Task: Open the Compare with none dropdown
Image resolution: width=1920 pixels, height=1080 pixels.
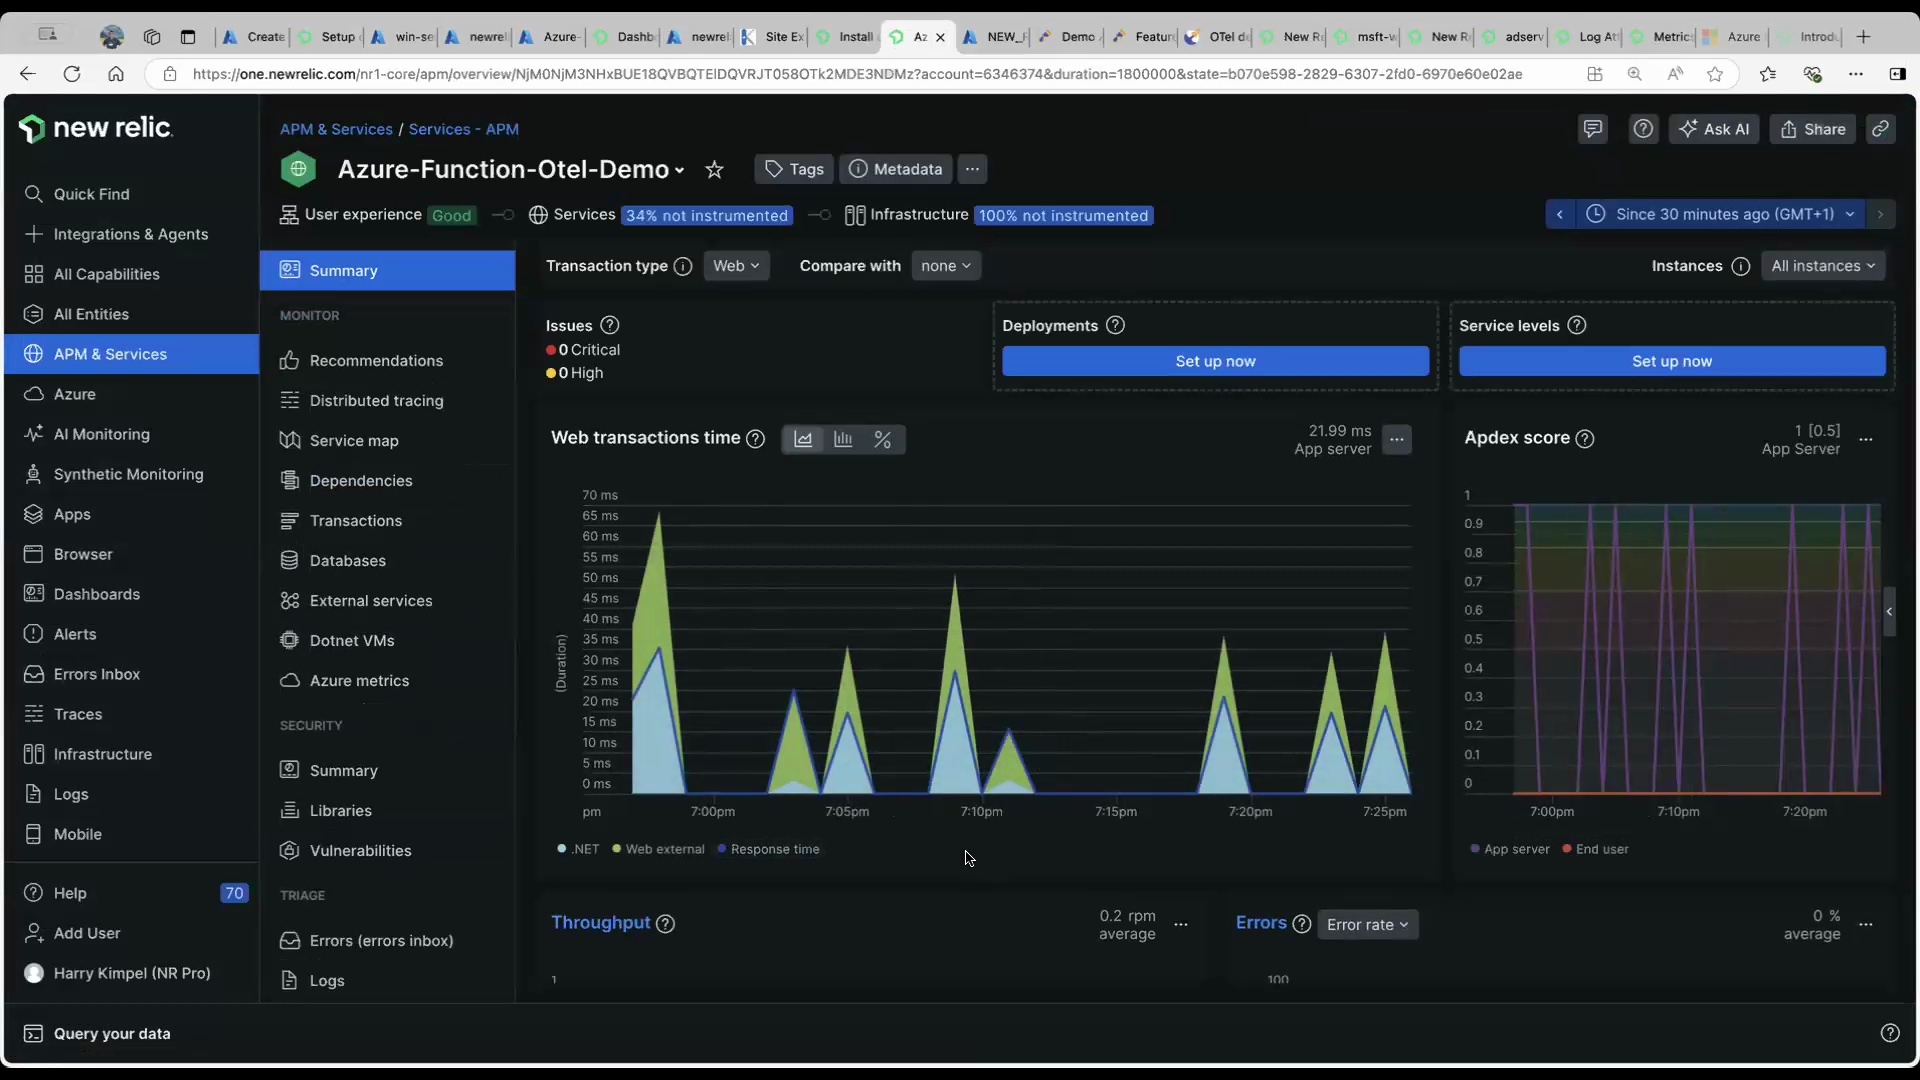Action: pos(946,266)
